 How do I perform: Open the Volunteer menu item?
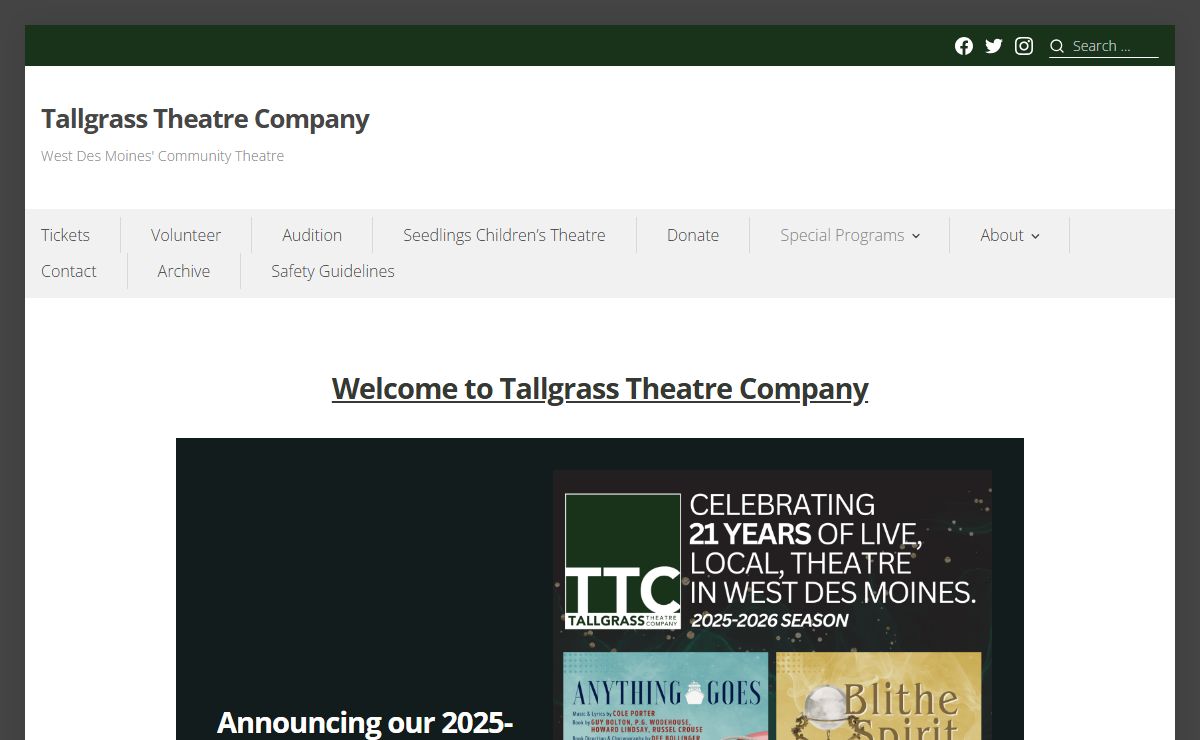click(x=186, y=235)
